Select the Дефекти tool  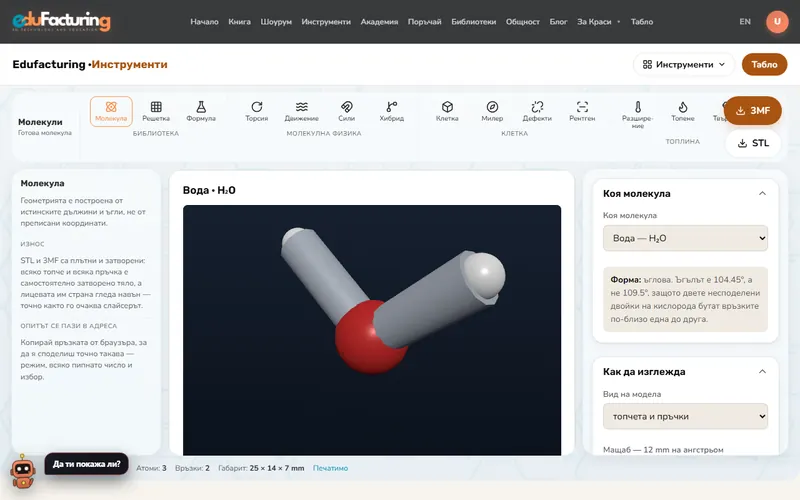tap(537, 111)
